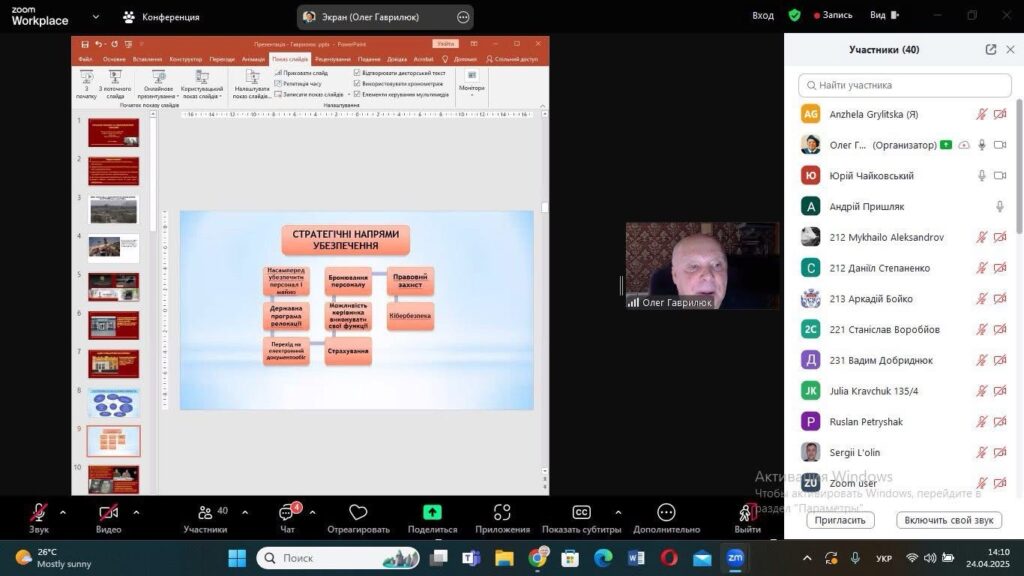Click the React (Отреагировать) icon

click(358, 513)
